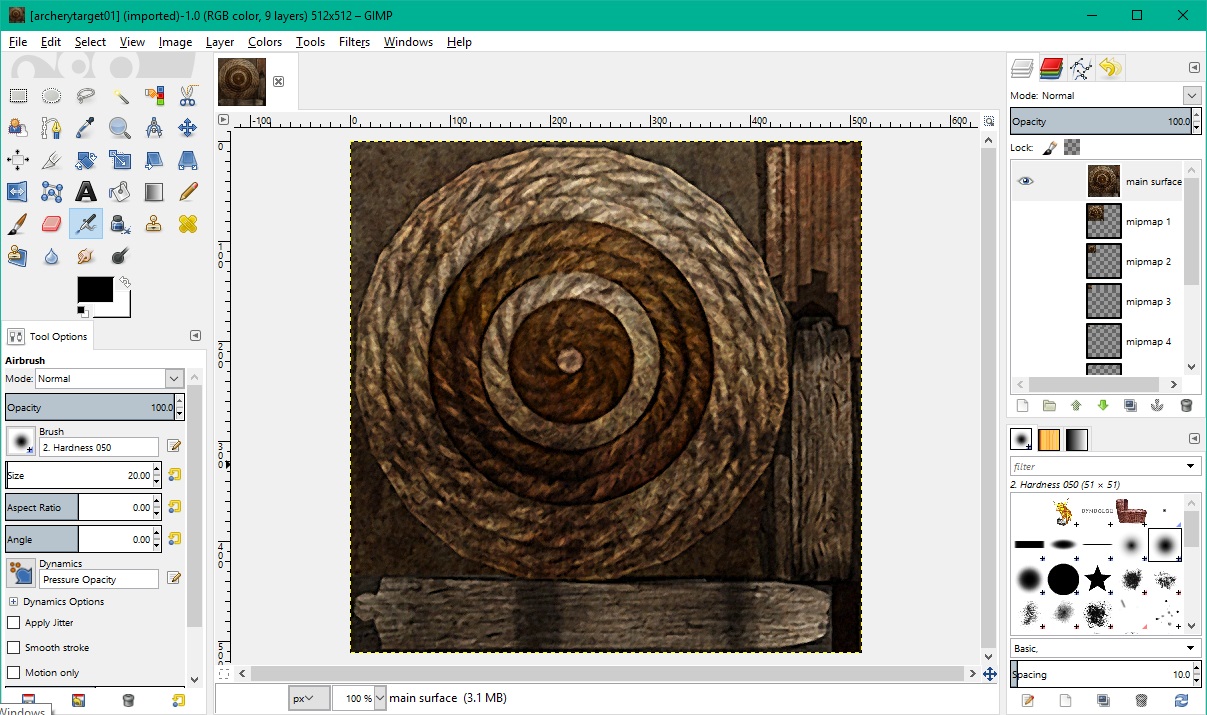
Task: Choose the Scissors Select tool
Action: pos(187,96)
